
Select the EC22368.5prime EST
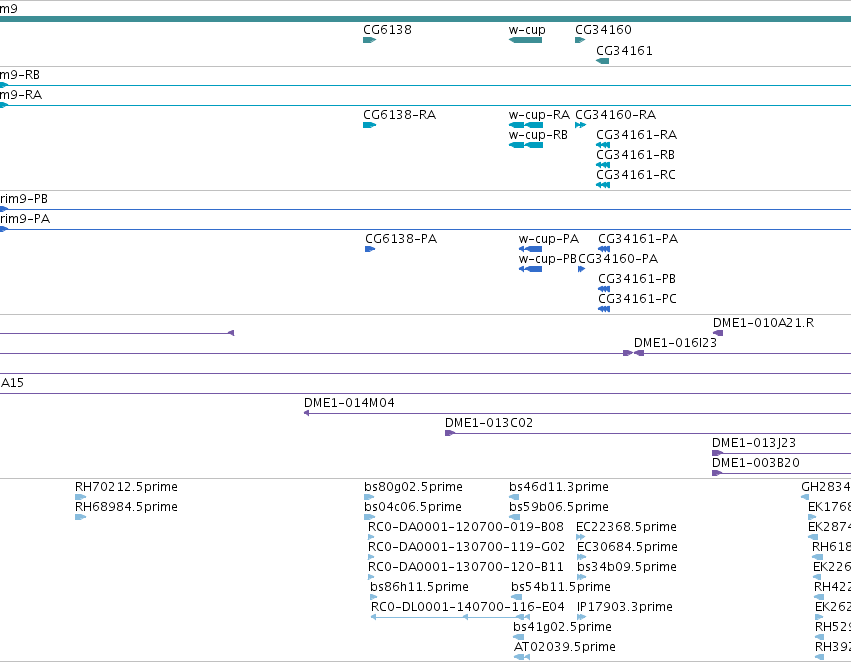pyautogui.click(x=581, y=538)
